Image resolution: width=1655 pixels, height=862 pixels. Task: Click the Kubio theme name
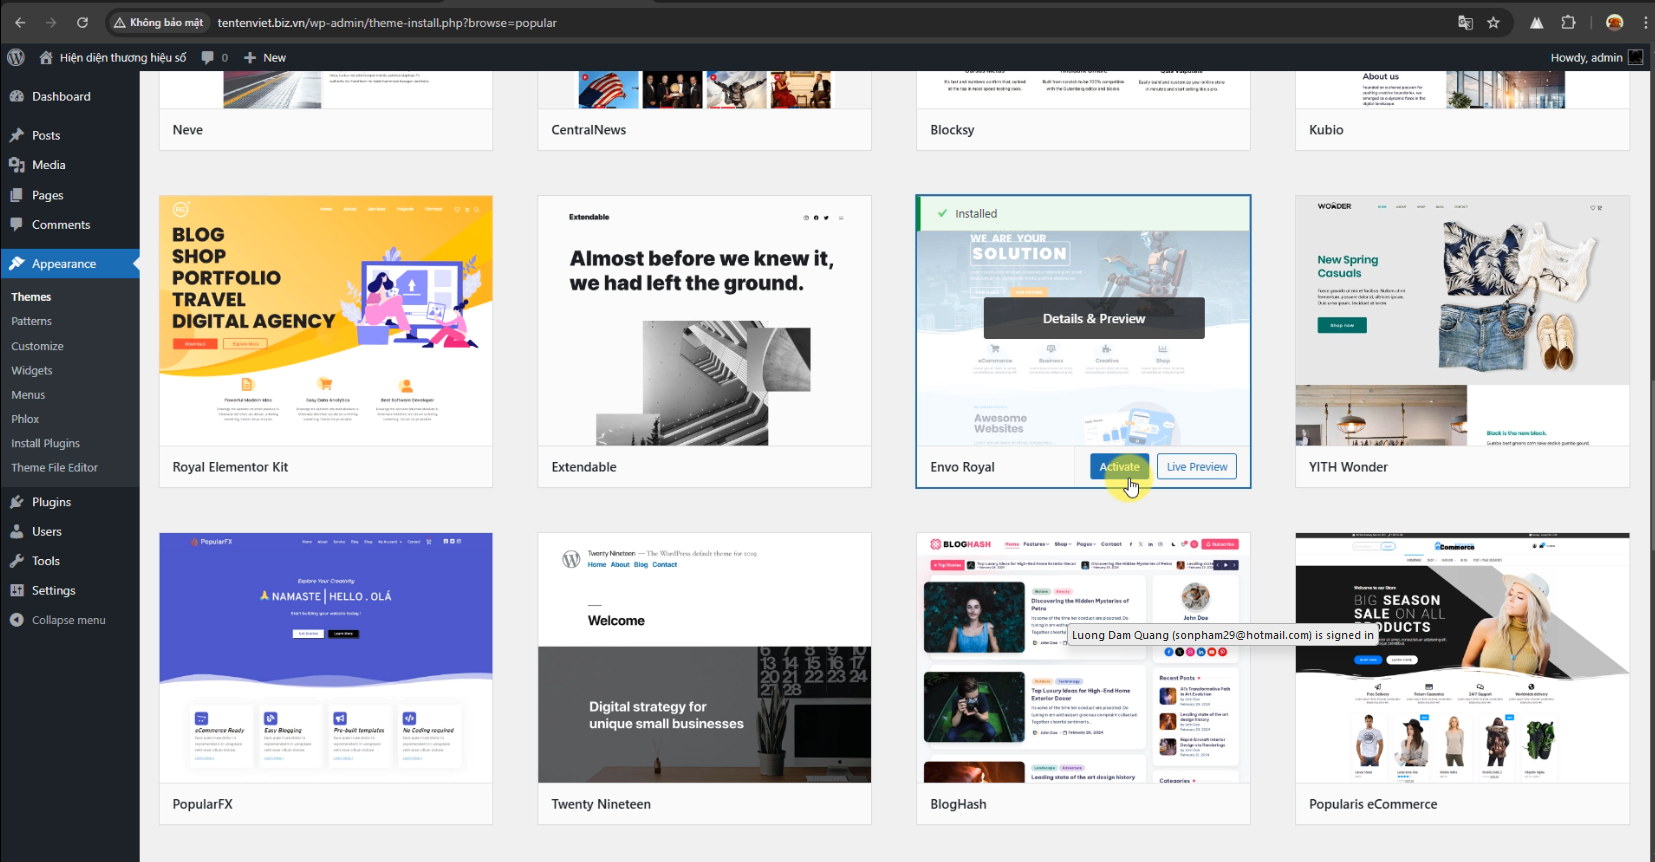click(1326, 130)
